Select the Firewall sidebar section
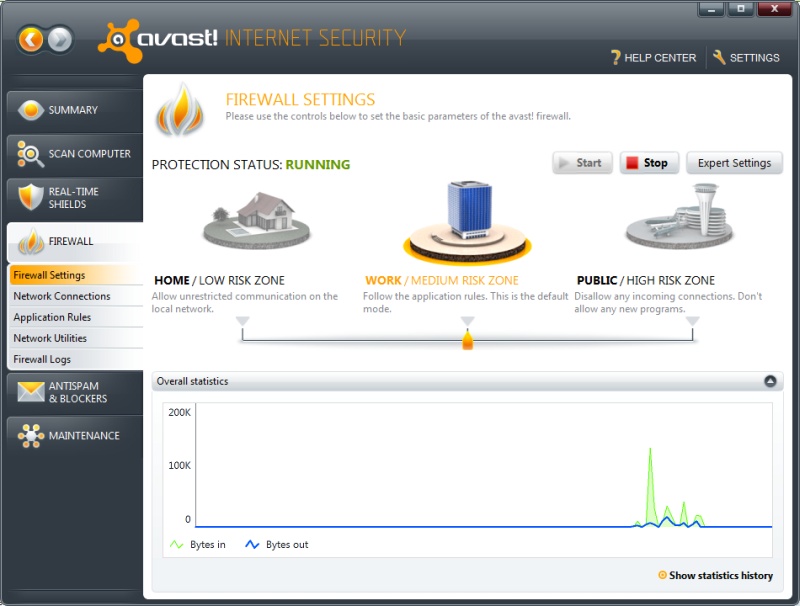Screen dimensions: 800x606 click(x=75, y=242)
